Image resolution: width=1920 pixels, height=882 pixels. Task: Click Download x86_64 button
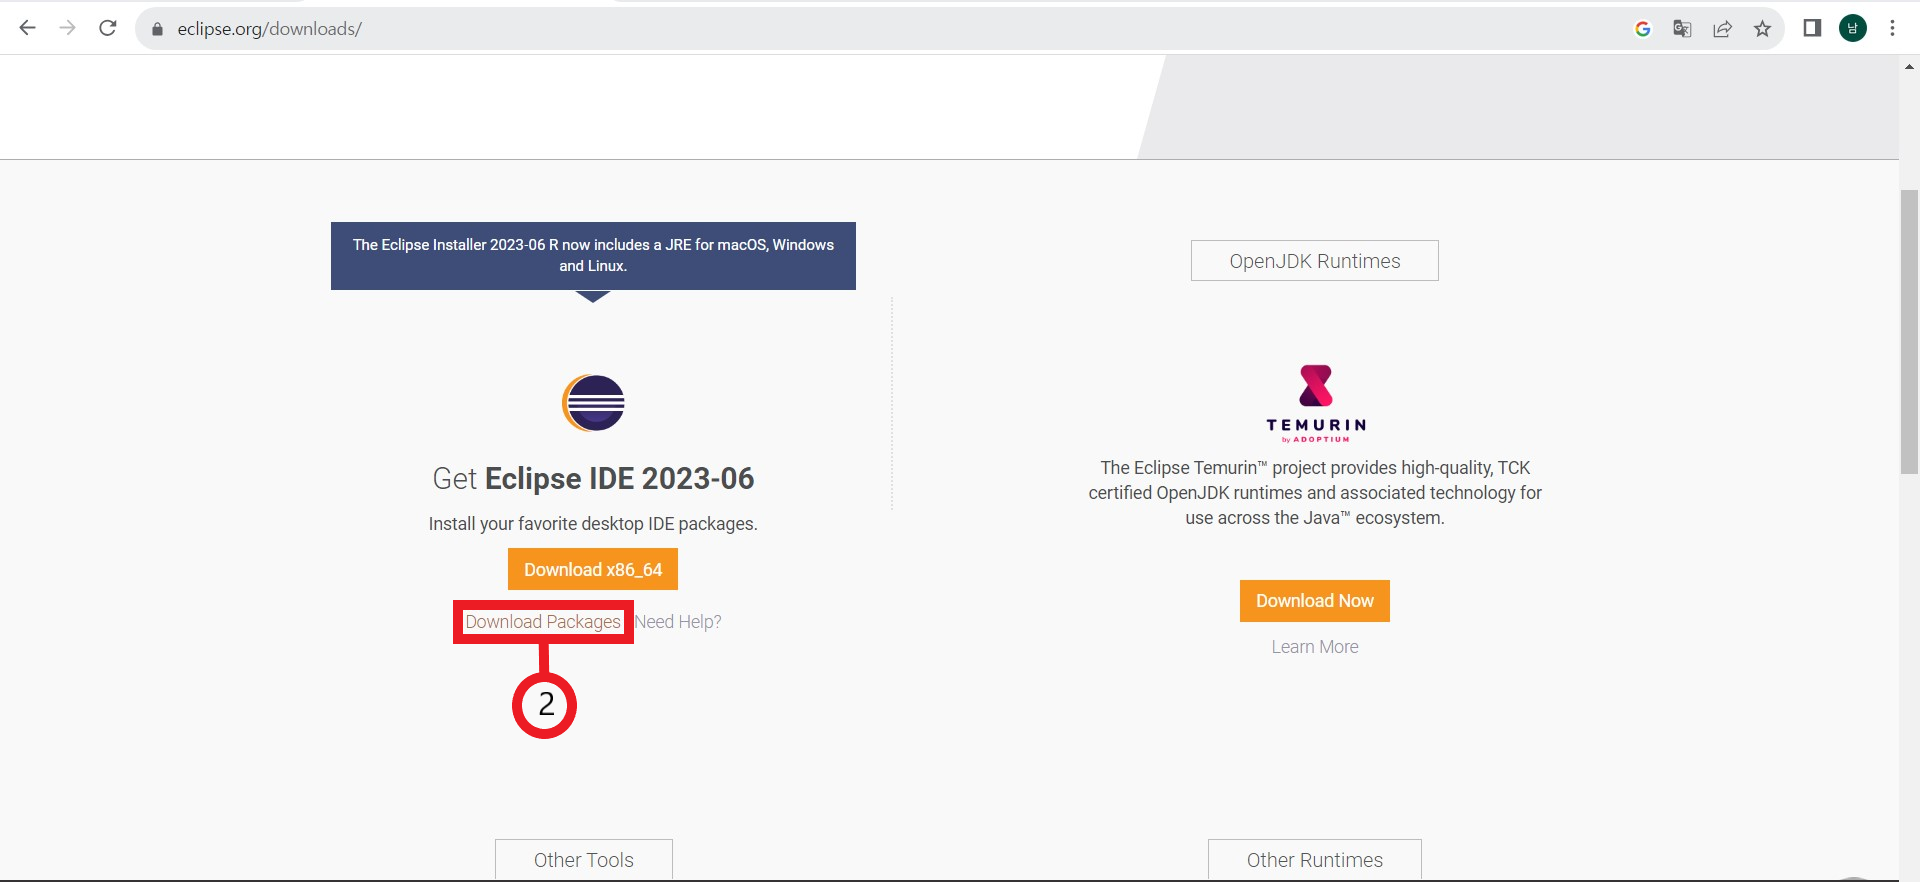pyautogui.click(x=593, y=569)
